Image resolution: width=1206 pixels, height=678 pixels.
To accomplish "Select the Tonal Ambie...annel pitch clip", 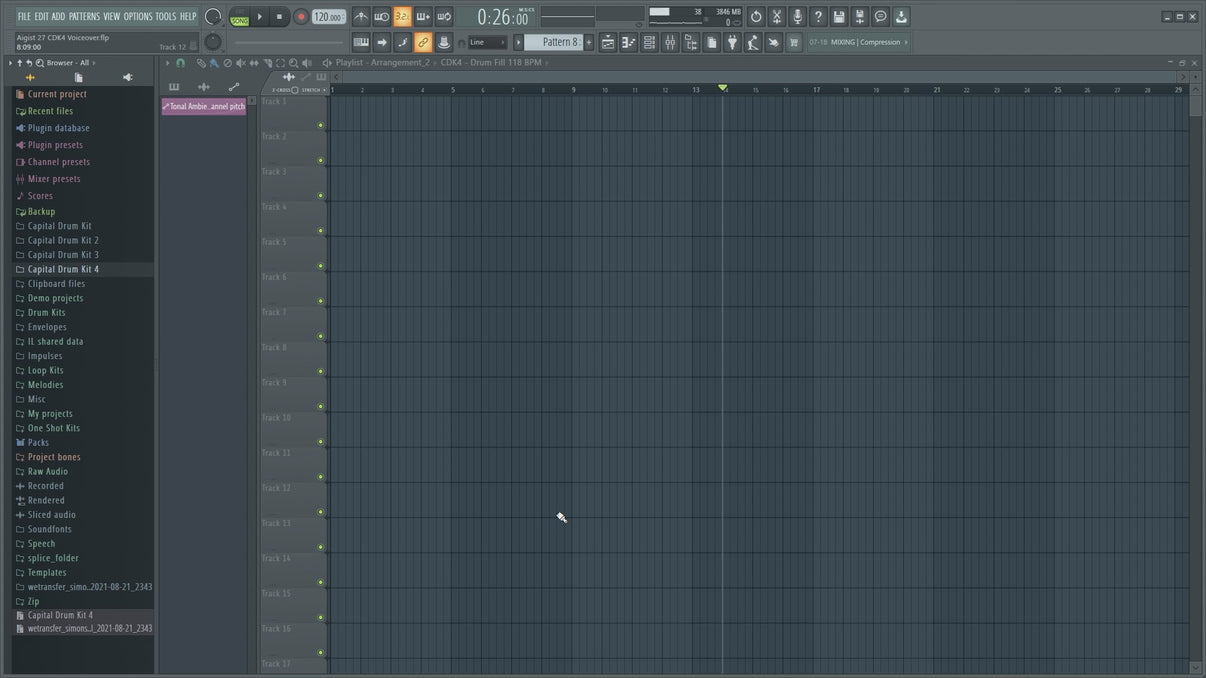I will tap(204, 106).
